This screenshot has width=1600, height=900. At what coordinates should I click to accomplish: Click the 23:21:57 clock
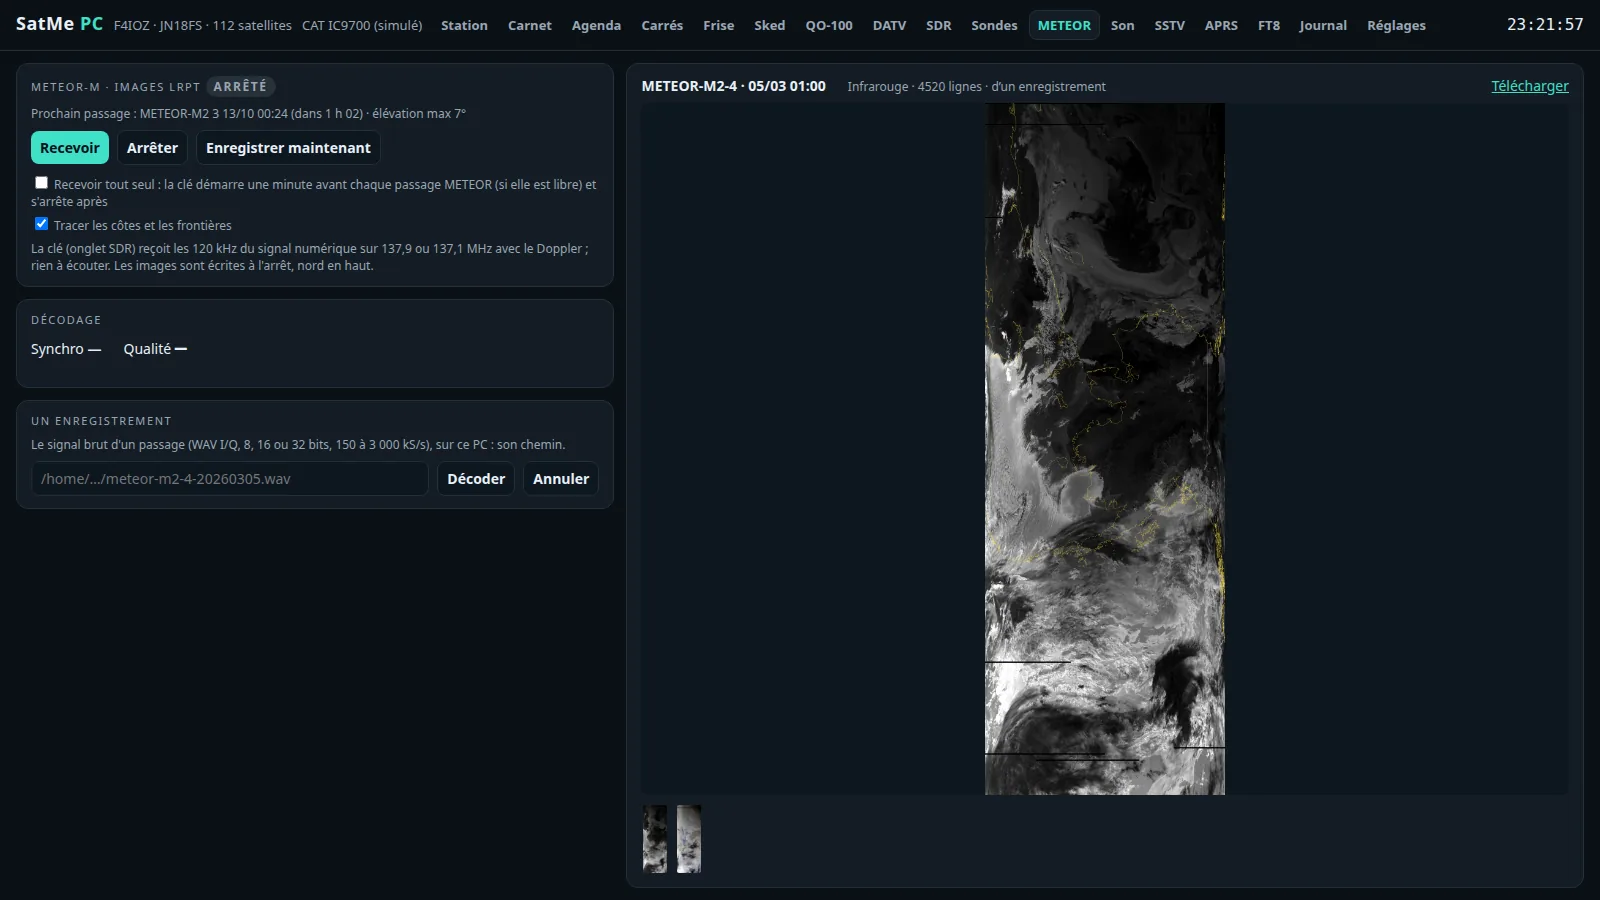click(1545, 24)
